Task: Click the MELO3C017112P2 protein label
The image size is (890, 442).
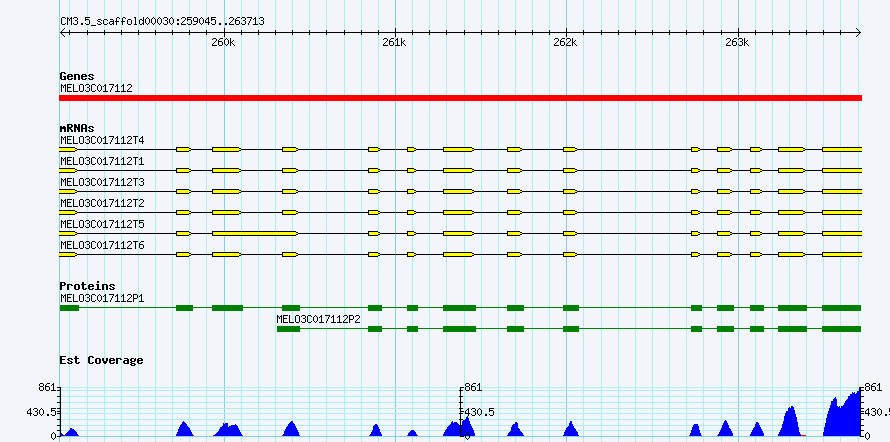Action: point(318,319)
